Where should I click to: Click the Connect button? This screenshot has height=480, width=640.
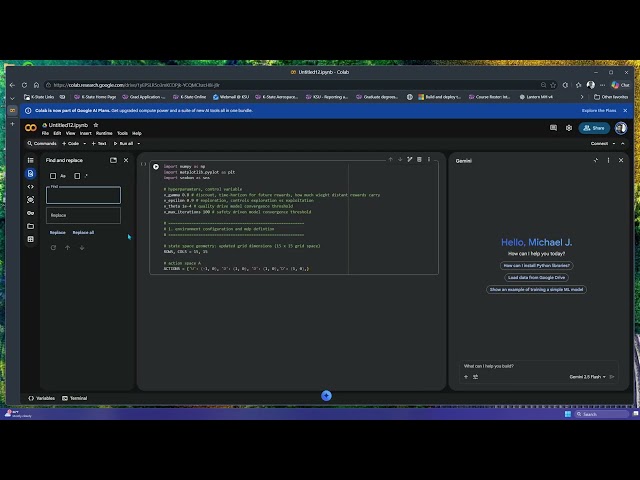click(x=599, y=144)
